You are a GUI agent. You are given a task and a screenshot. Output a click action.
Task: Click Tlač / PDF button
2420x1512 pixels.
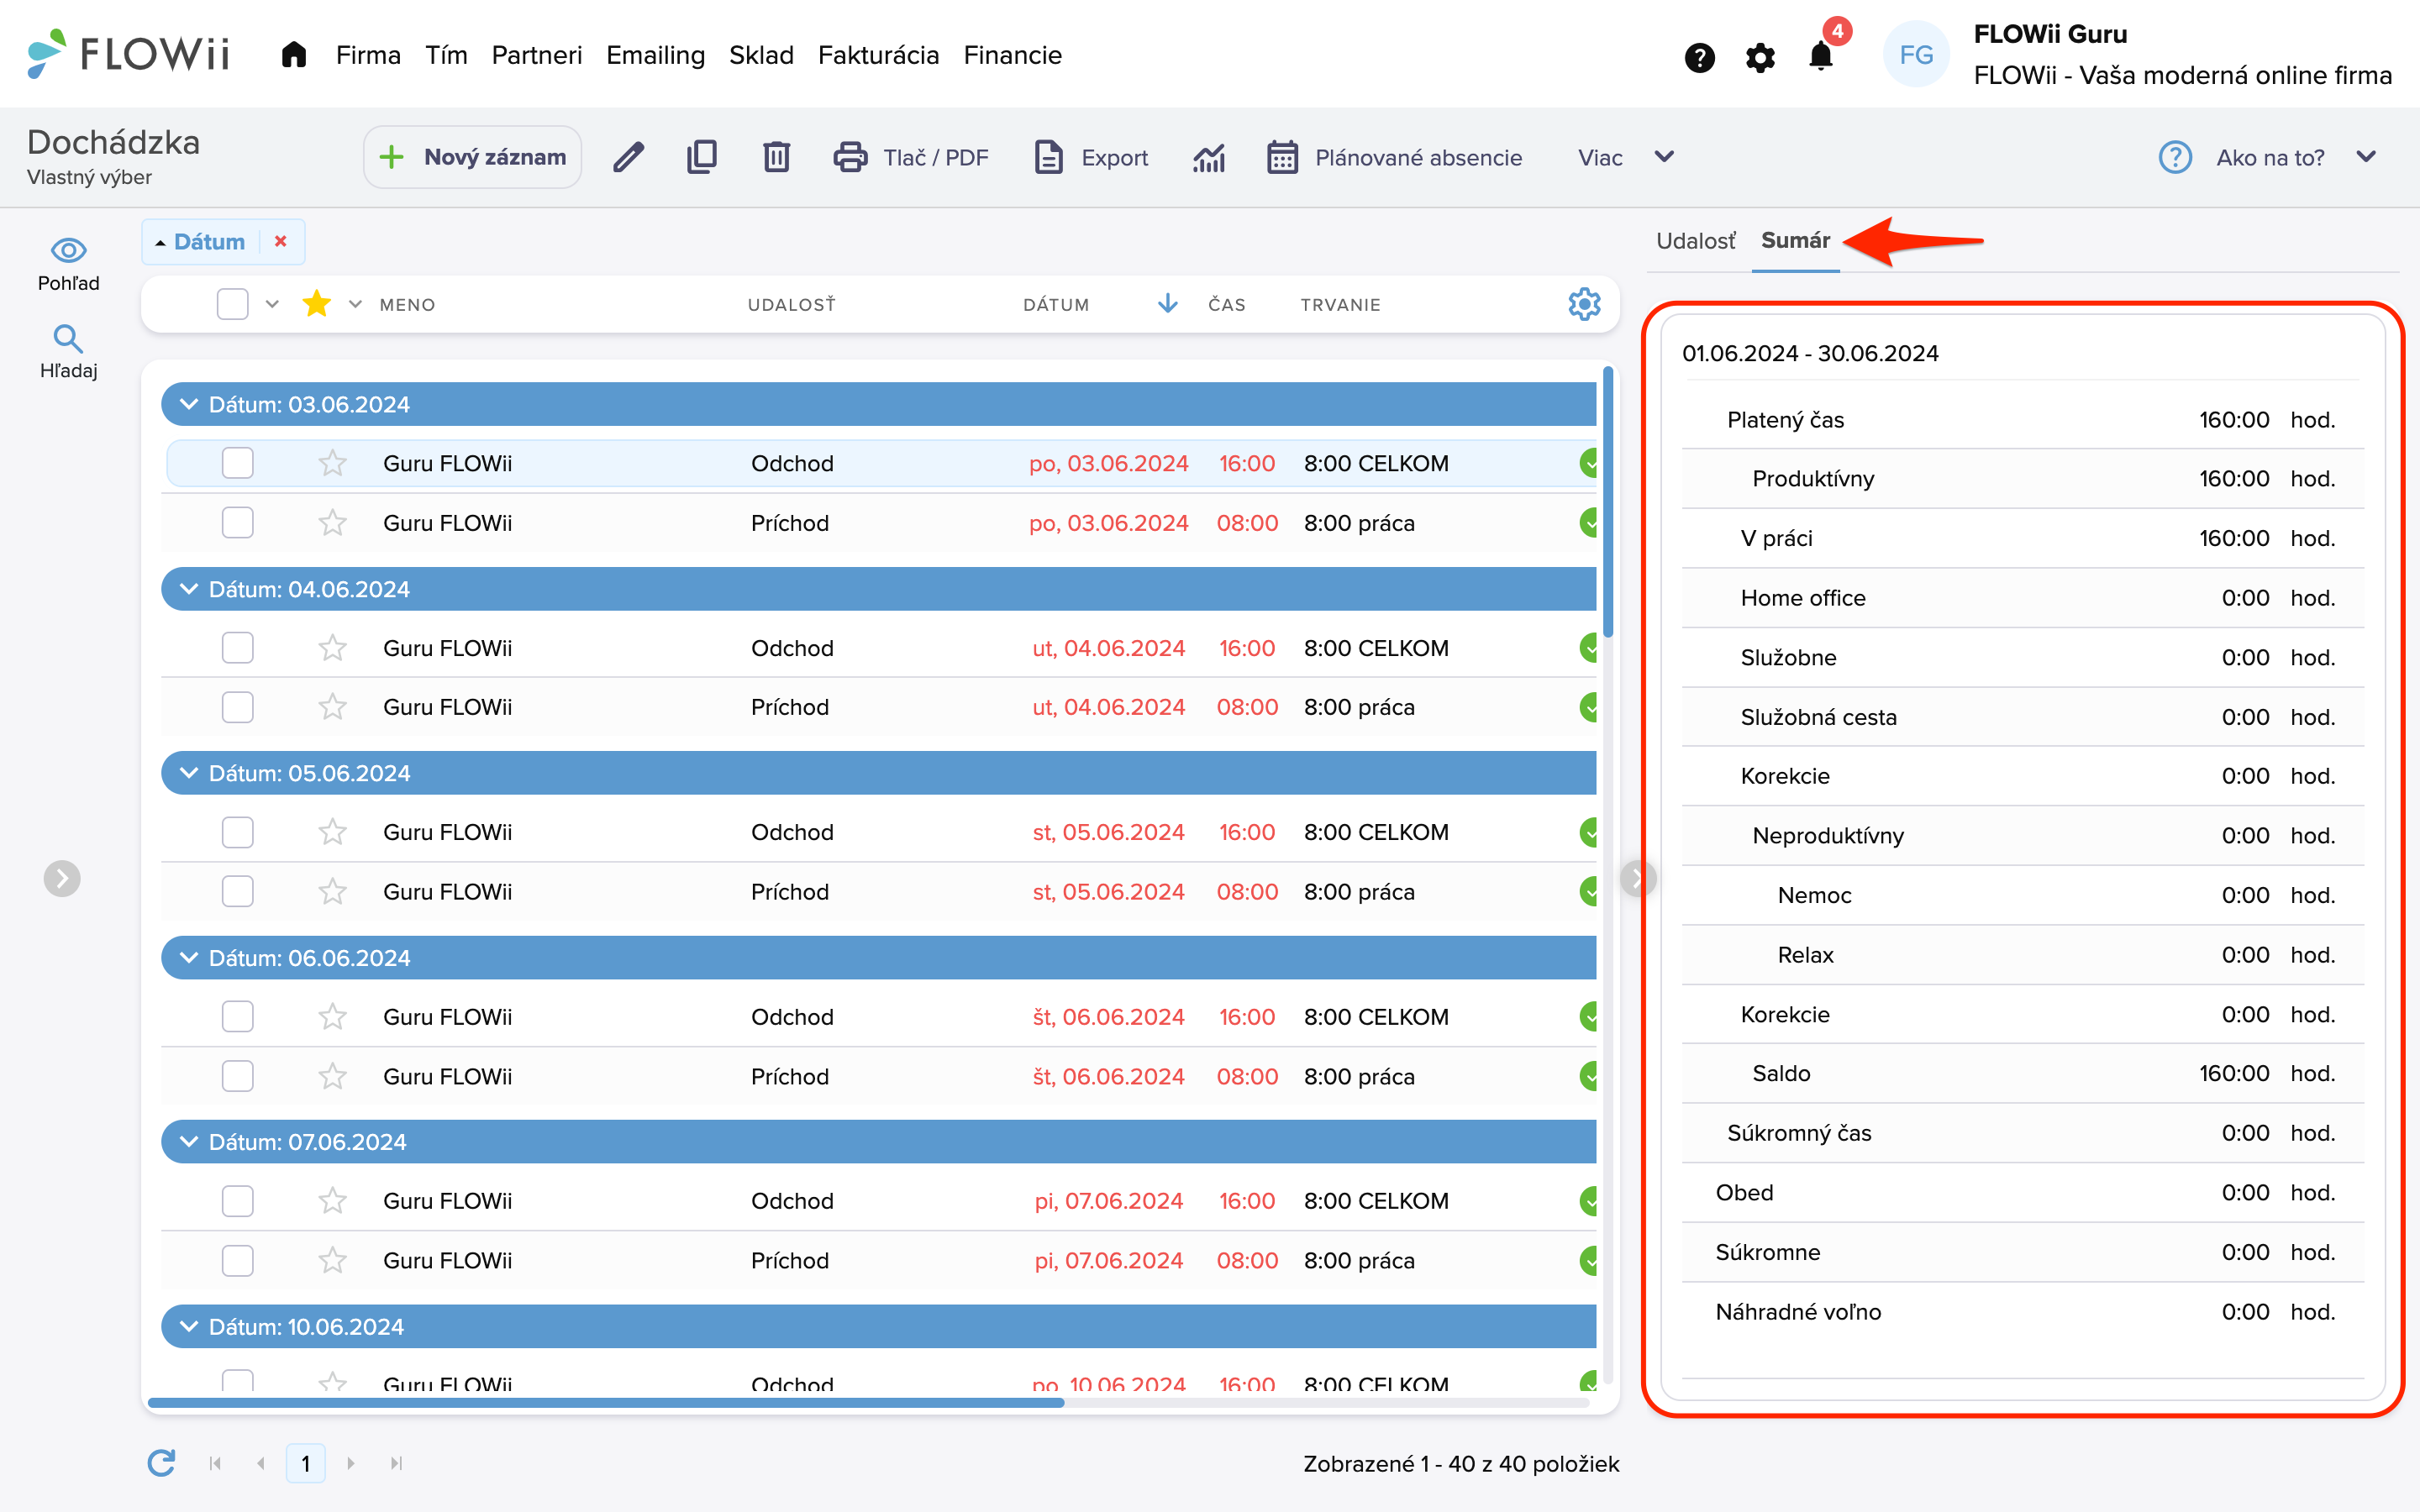coord(911,157)
